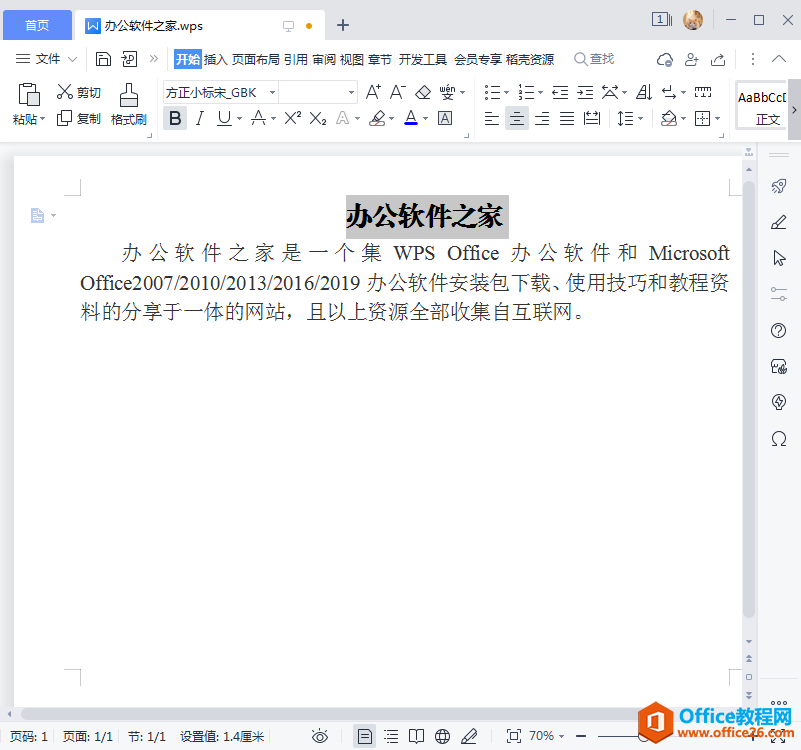The height and width of the screenshot is (750, 801).
Task: Align text to the right
Action: [541, 119]
